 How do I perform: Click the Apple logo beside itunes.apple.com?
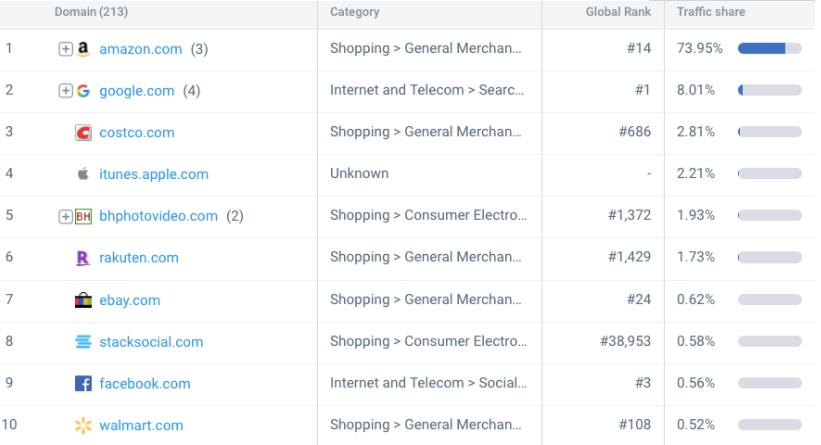point(84,174)
